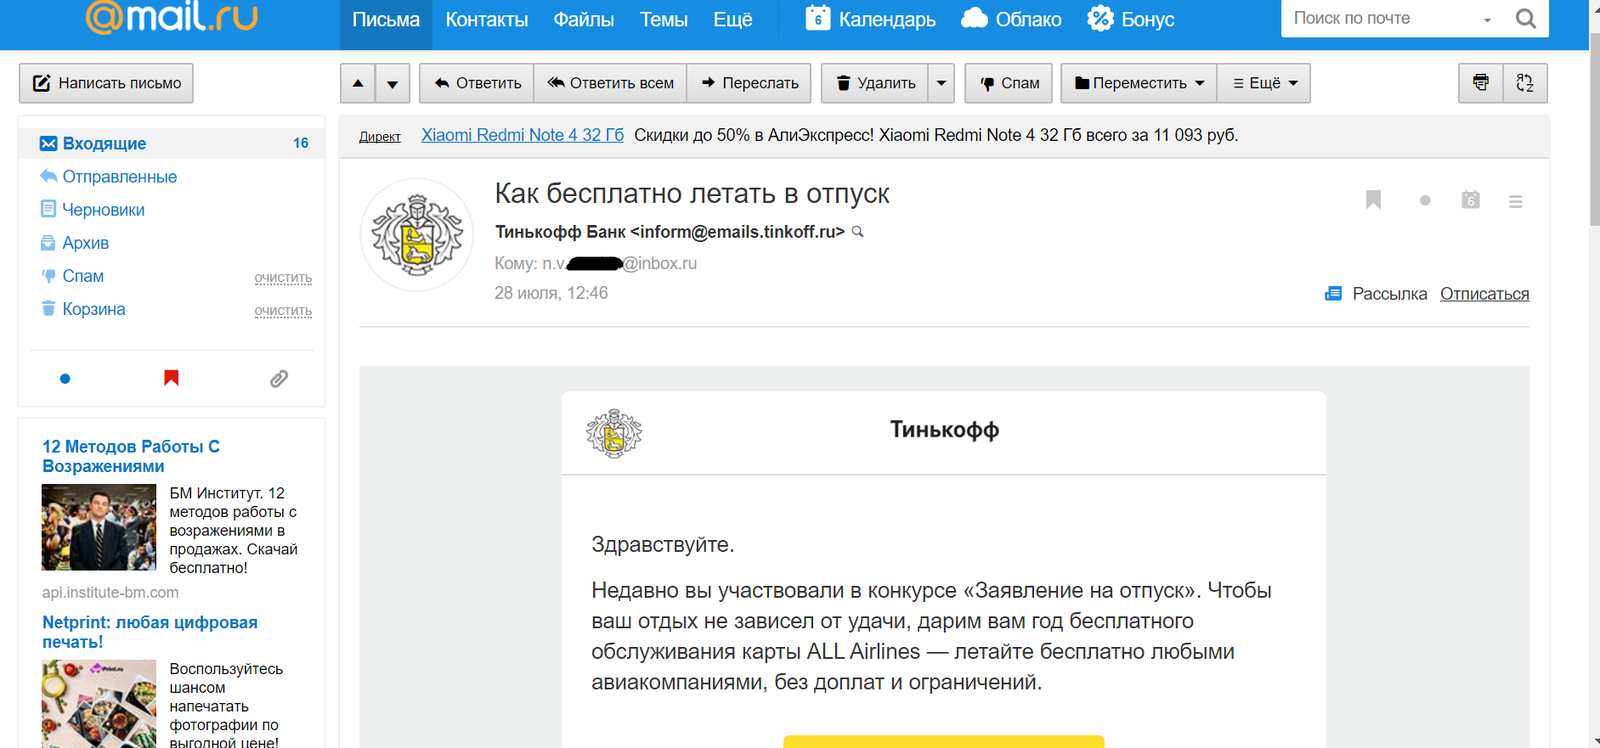Open the message options hamburger icon

[1516, 201]
